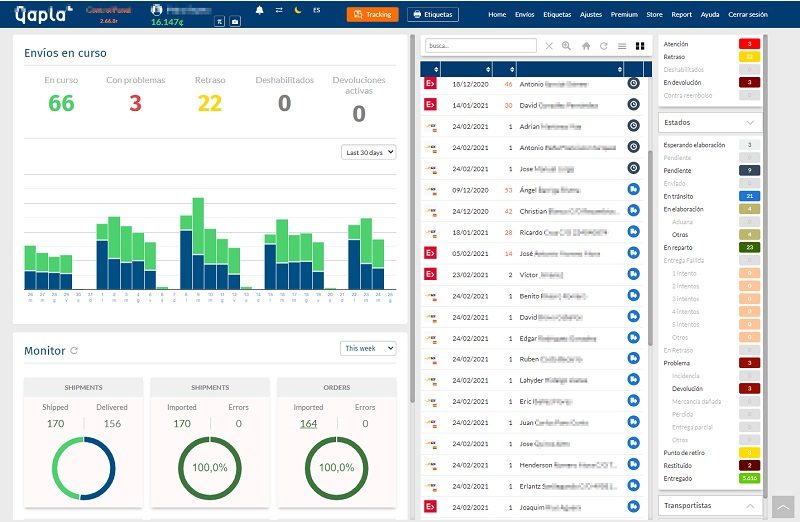Click the Qapla' logo
This screenshot has height=522, width=800.
pyautogui.click(x=43, y=14)
